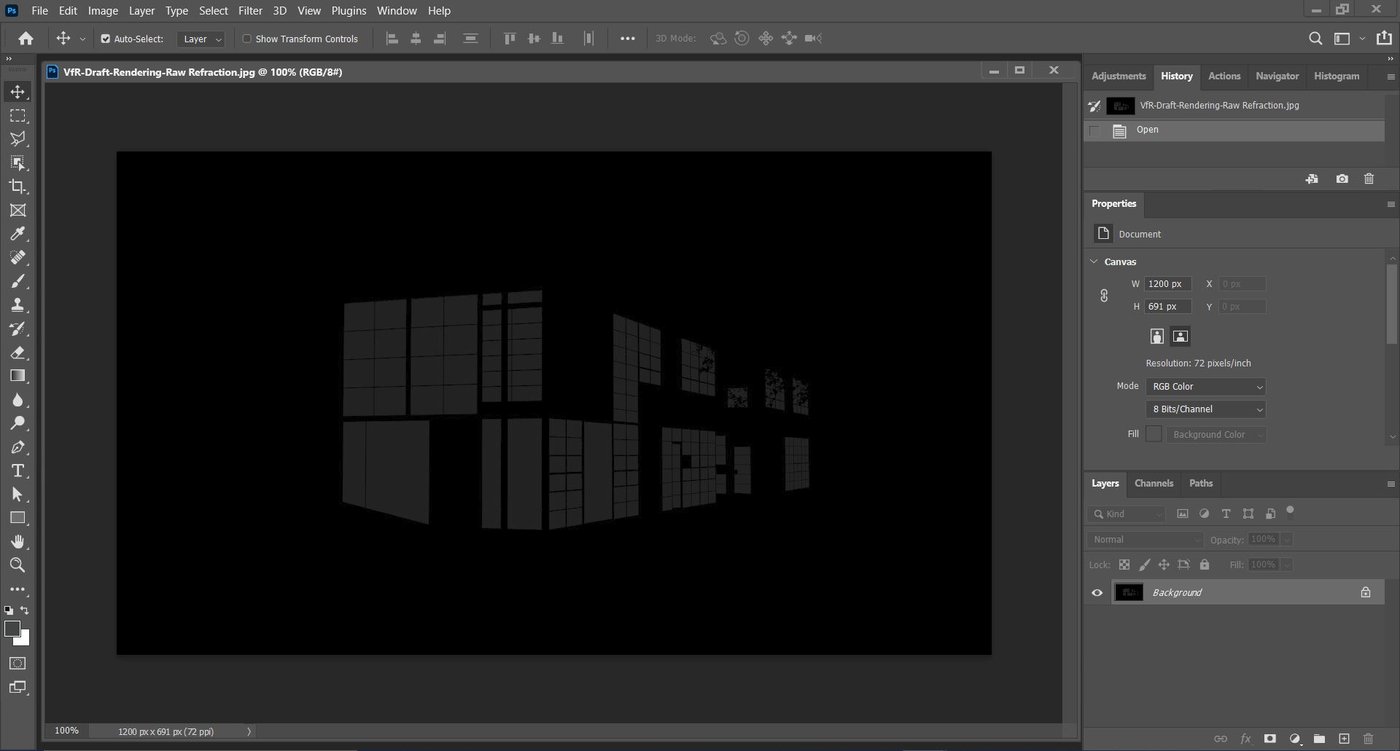1400x751 pixels.
Task: Delete the current history state
Action: [1369, 178]
